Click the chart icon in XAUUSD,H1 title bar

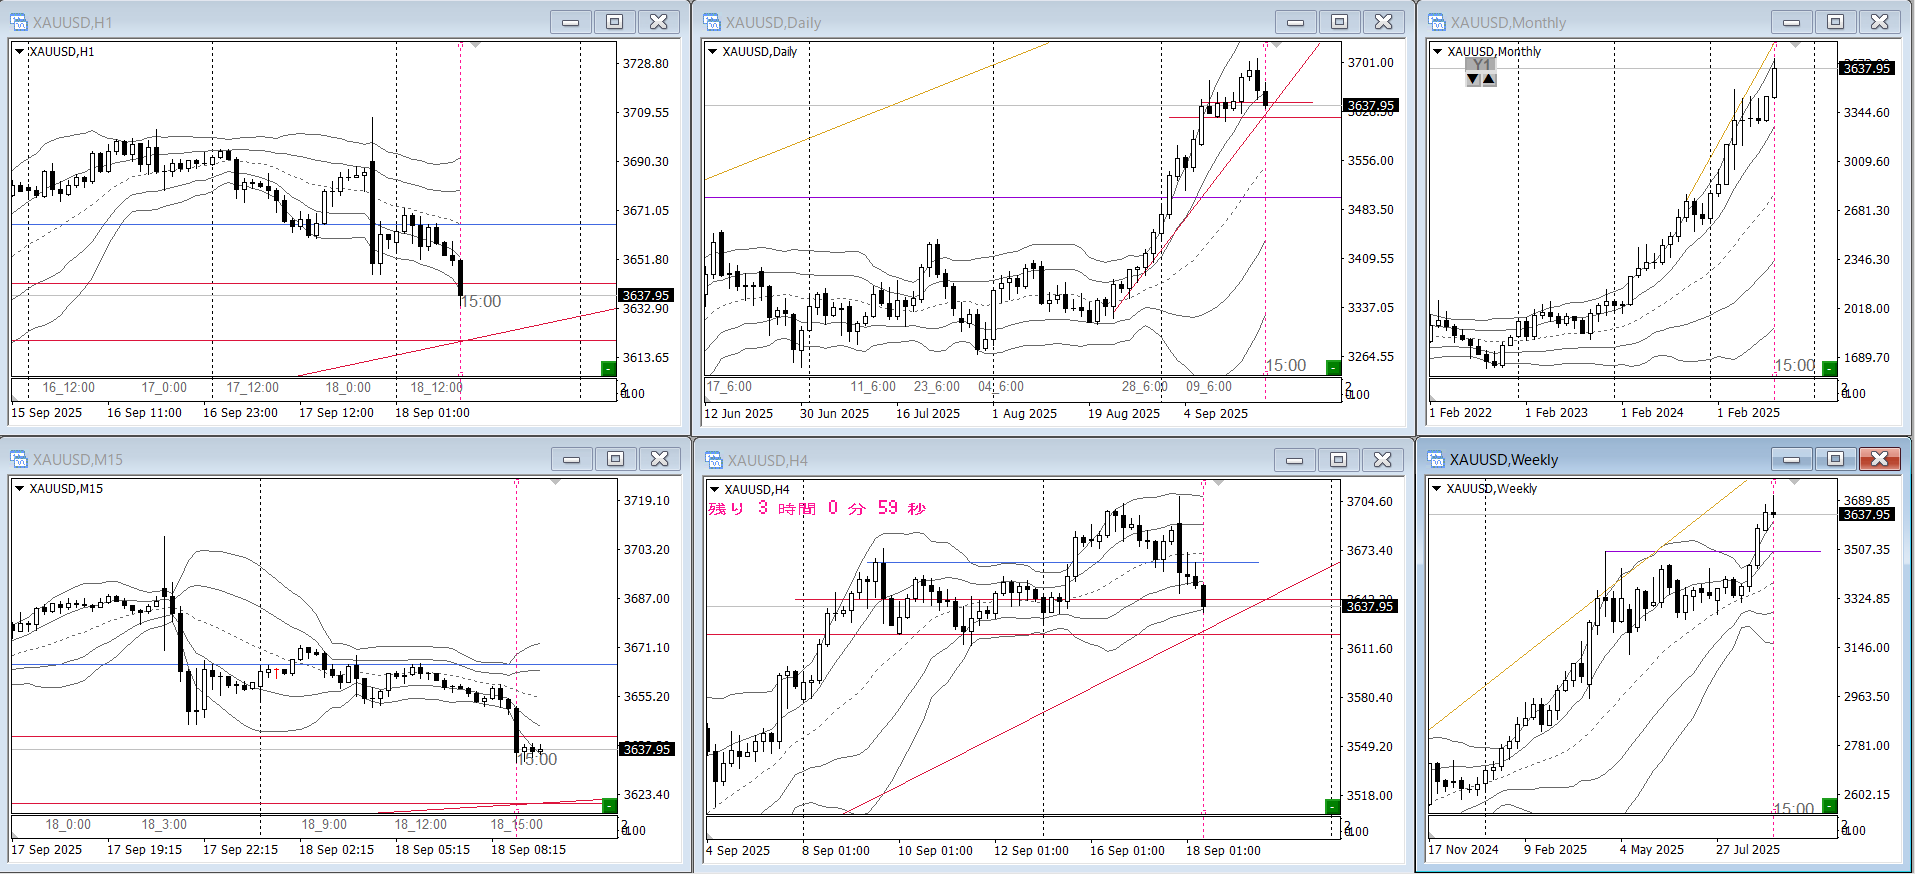(x=18, y=22)
